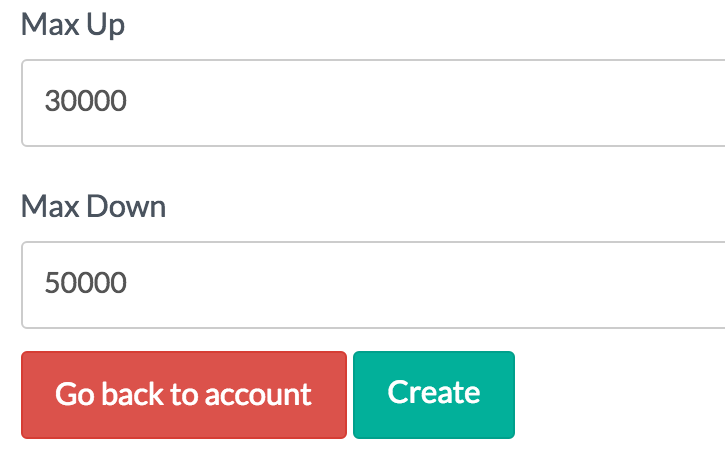Viewport: 725px width, 457px height.
Task: Return to account using the red button
Action: 184,394
